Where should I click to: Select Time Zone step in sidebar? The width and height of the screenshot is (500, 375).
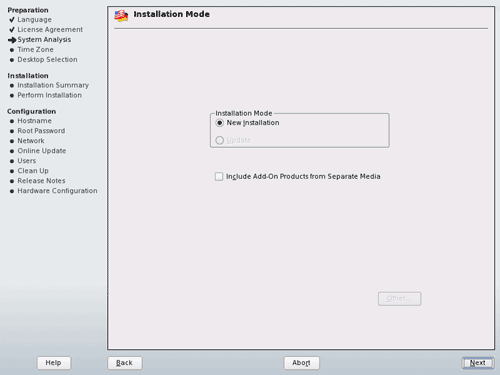35,50
